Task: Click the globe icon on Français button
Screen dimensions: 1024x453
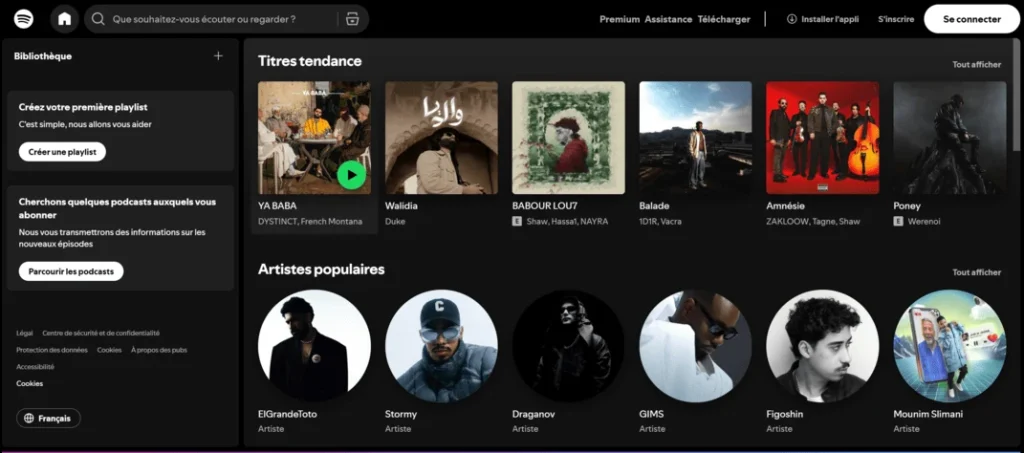Action: pos(29,418)
